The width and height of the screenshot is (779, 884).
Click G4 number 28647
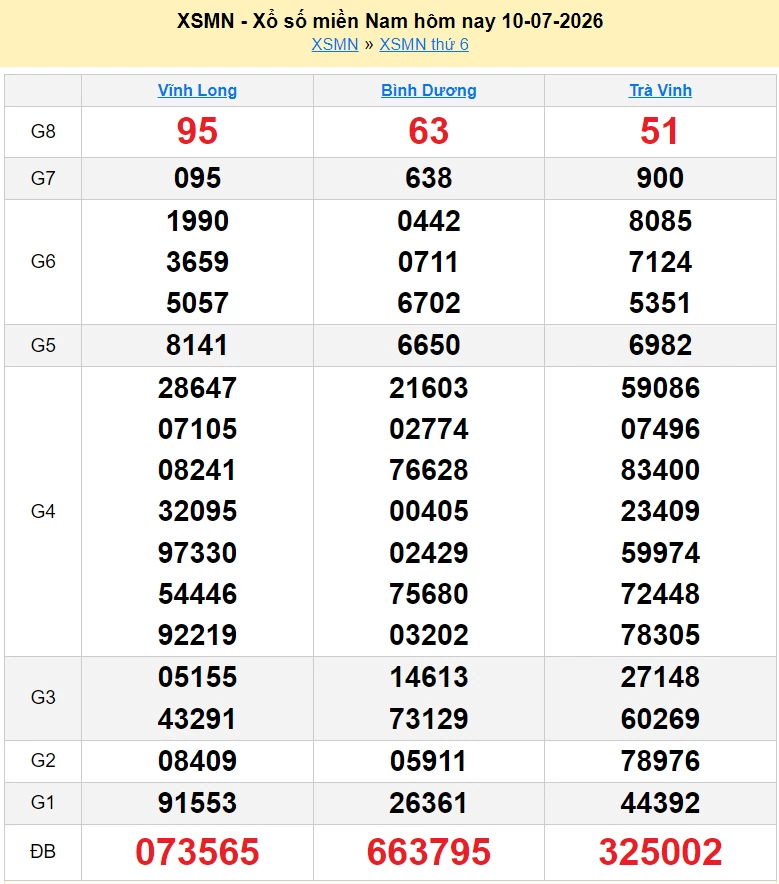point(197,388)
